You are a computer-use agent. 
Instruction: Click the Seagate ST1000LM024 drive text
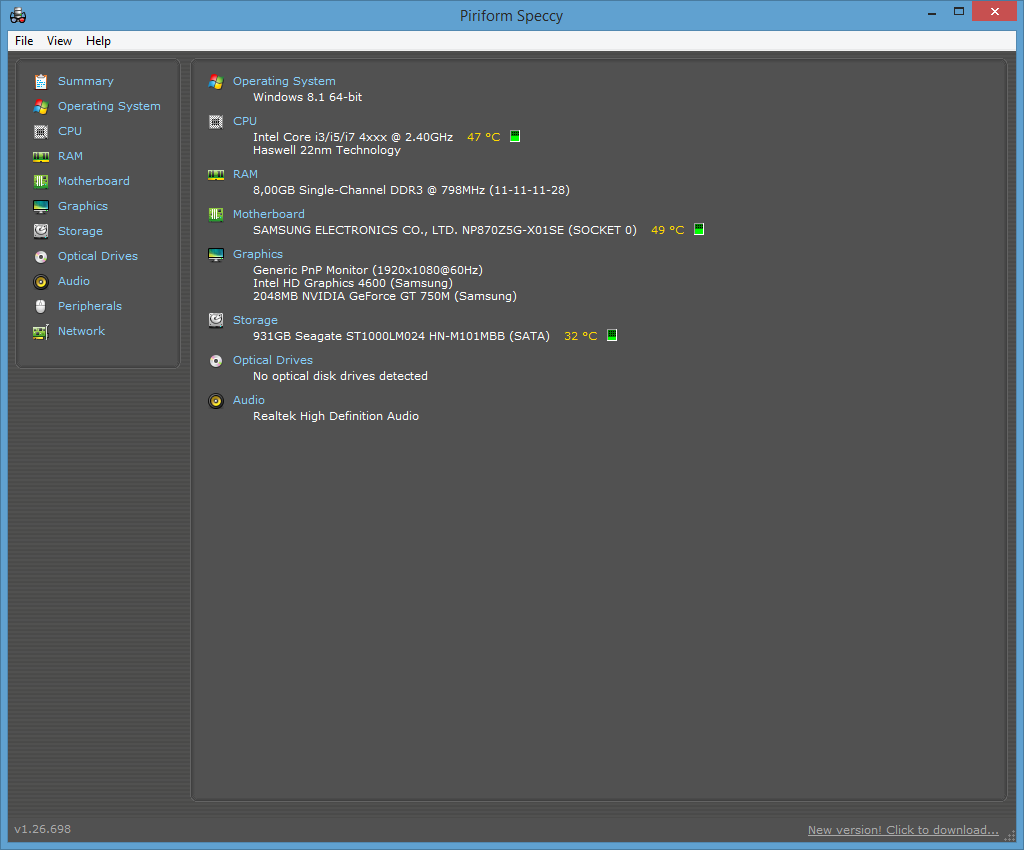coord(401,336)
